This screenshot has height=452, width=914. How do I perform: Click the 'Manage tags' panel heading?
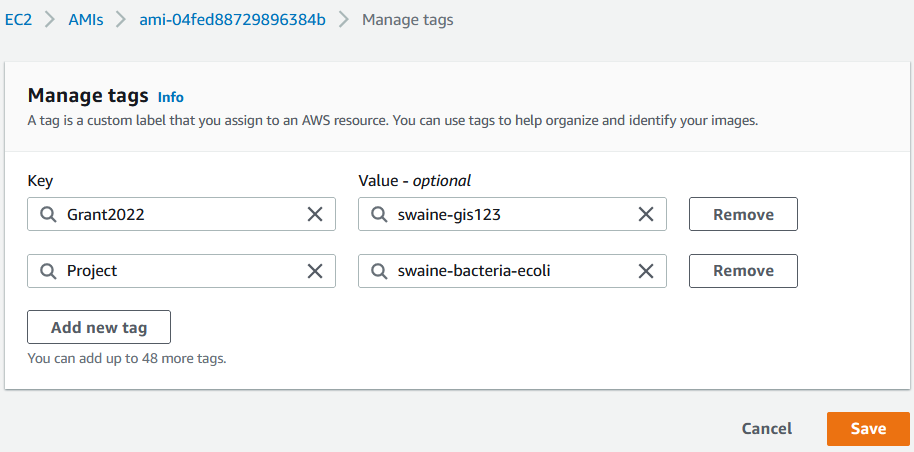[x=88, y=96]
